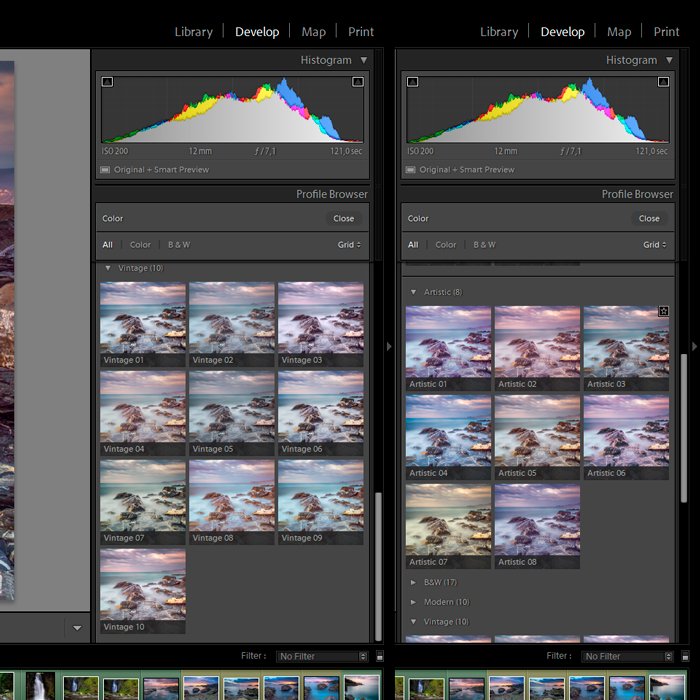Collapse Vintage (10) group in left panel
Viewport: 700px width, 700px height.
pyautogui.click(x=108, y=268)
